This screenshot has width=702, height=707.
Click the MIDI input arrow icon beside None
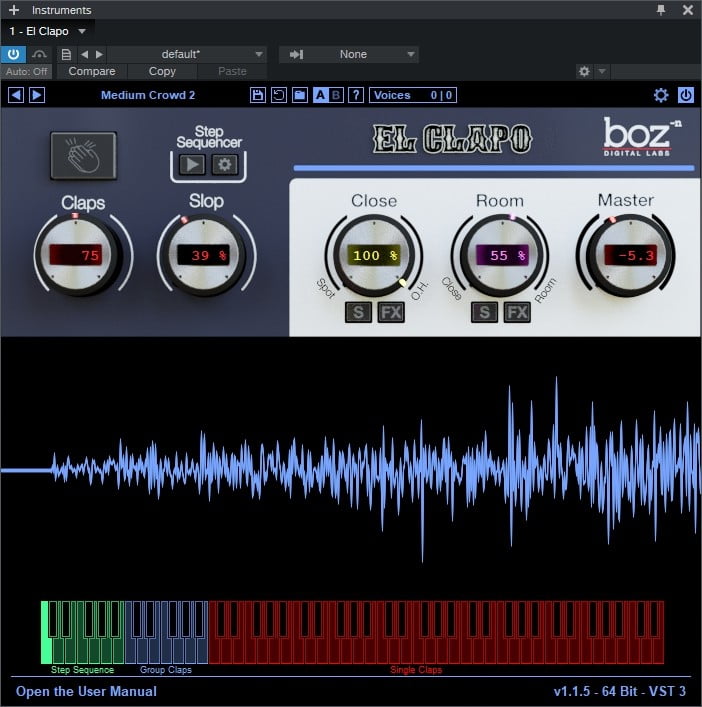coord(296,55)
